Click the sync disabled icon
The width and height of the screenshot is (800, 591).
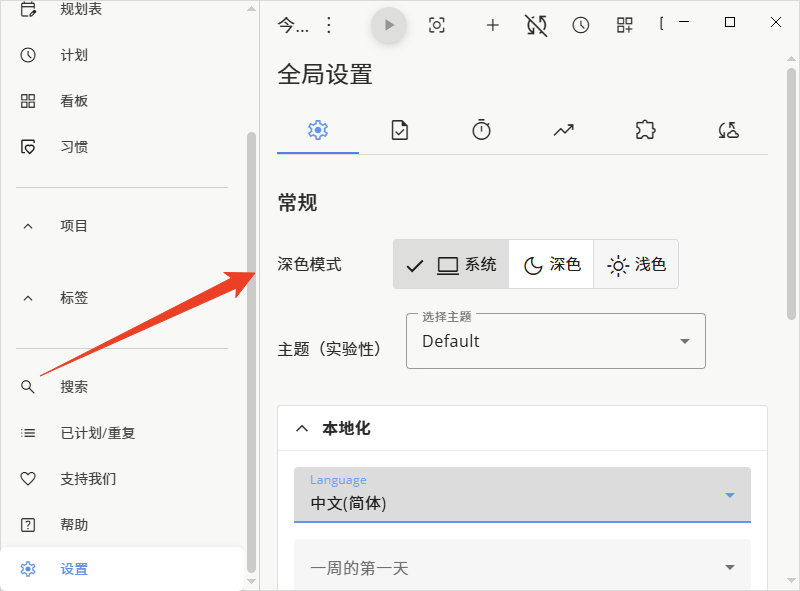coord(536,25)
